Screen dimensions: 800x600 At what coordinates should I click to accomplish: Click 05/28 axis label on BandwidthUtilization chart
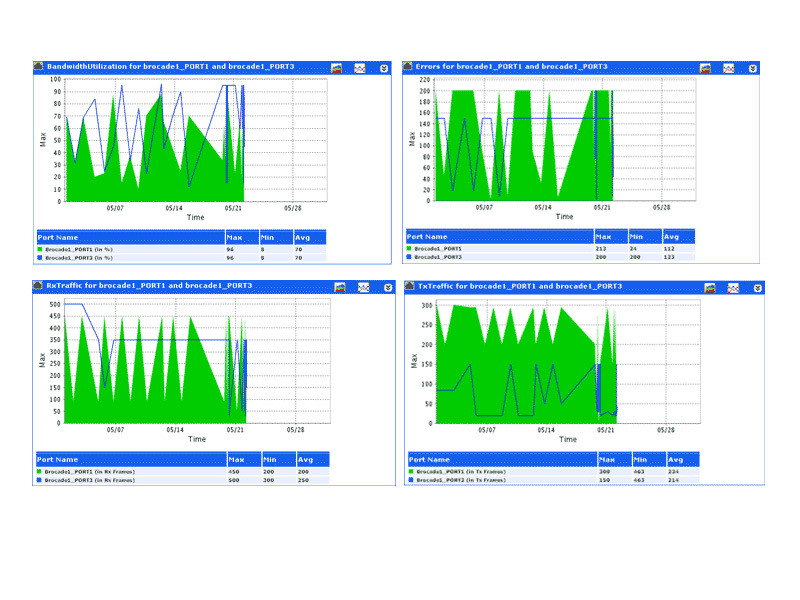(x=292, y=208)
